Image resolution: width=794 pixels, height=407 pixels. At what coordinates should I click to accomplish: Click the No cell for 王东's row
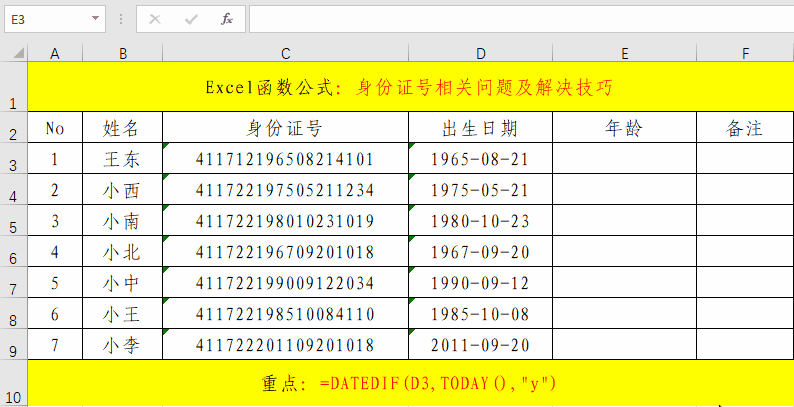point(55,158)
